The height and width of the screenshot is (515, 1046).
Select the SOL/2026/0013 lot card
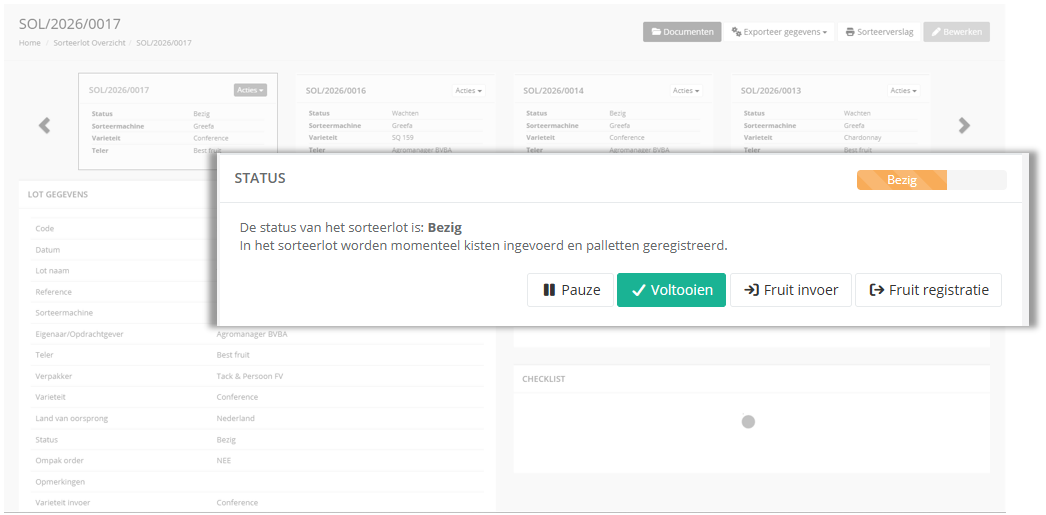[x=830, y=115]
